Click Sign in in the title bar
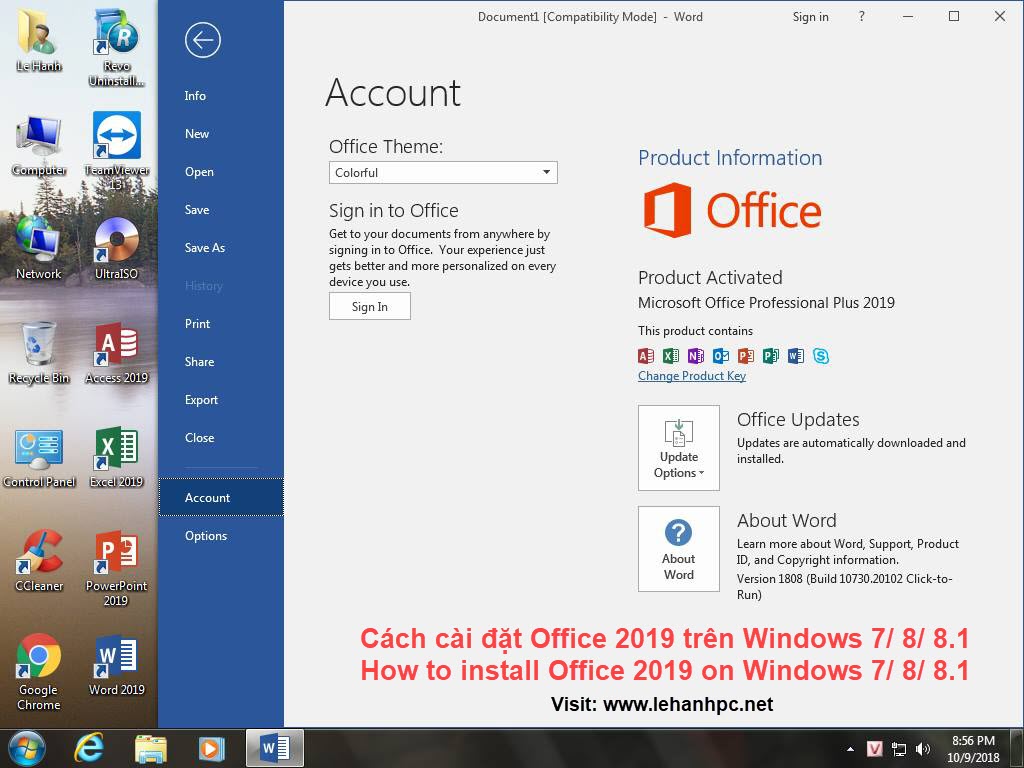The image size is (1024, 768). coord(810,17)
